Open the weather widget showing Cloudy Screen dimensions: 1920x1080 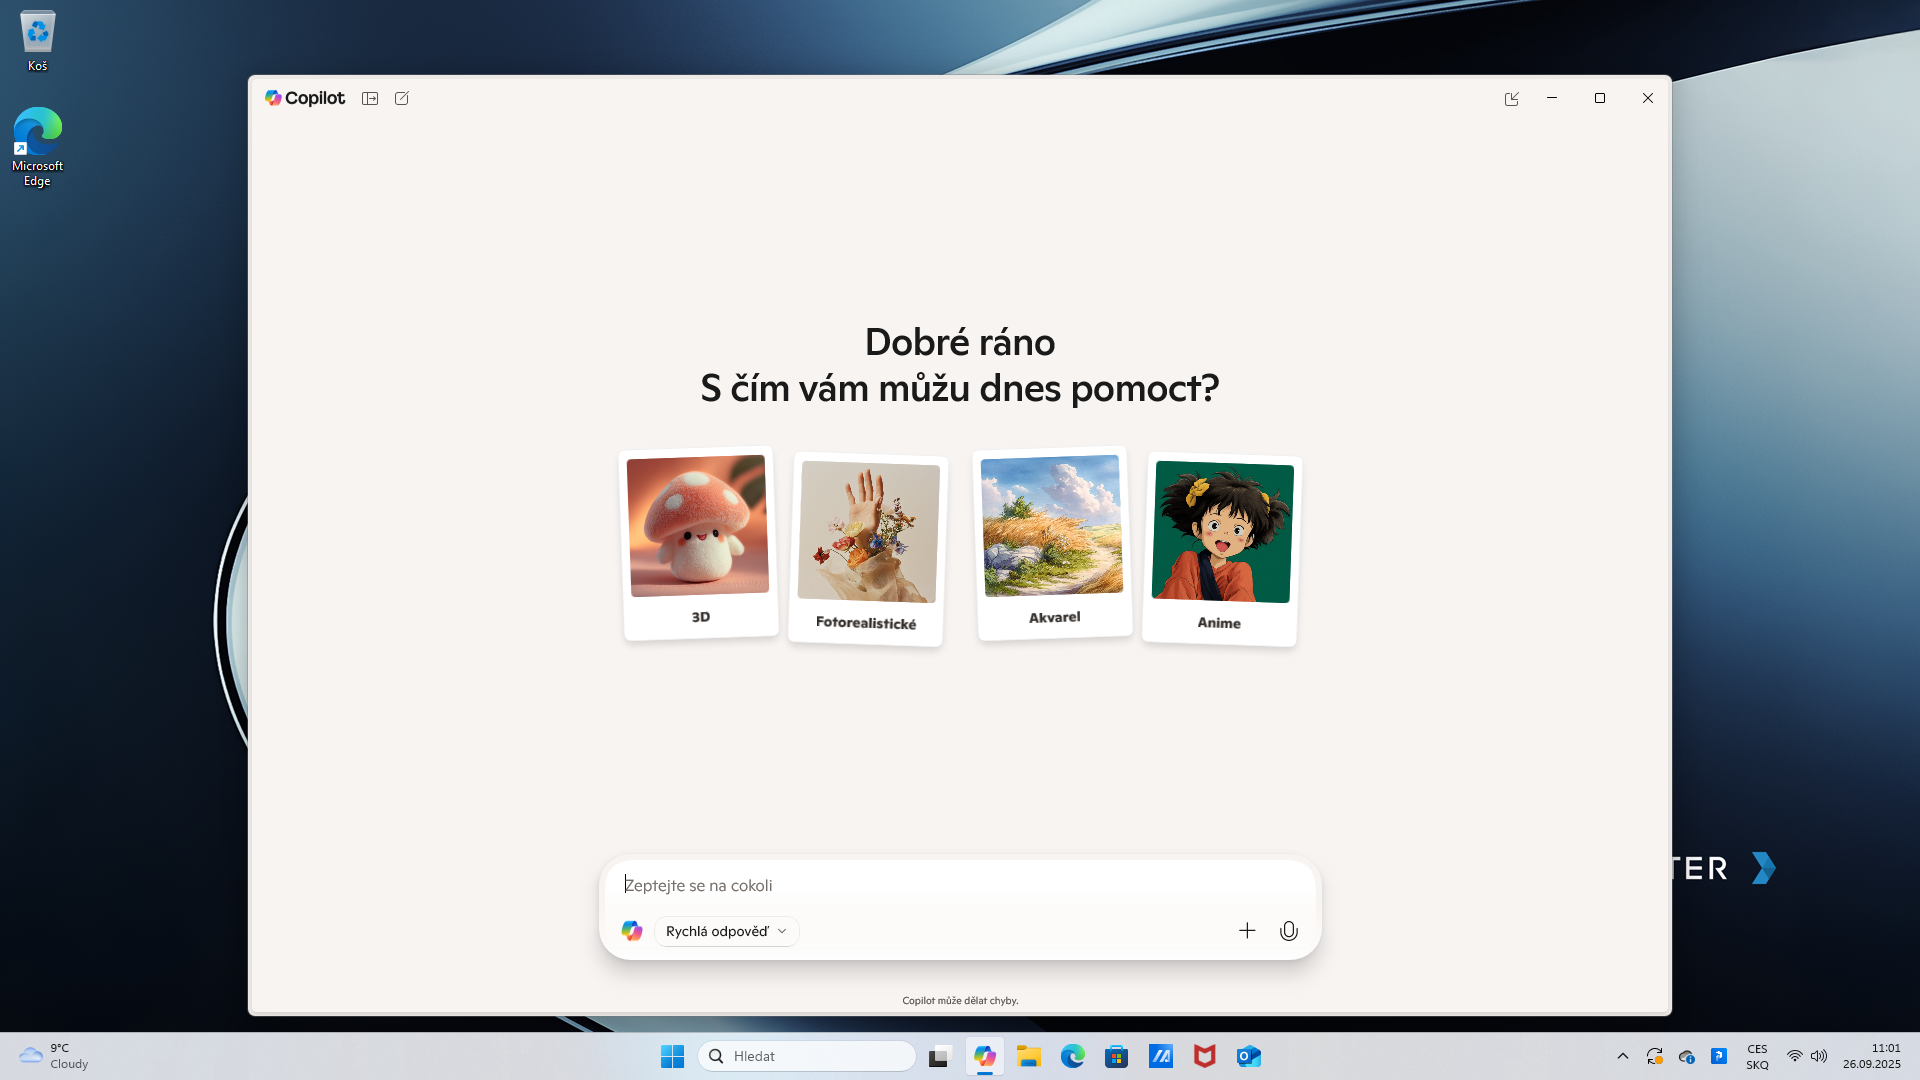[55, 1056]
